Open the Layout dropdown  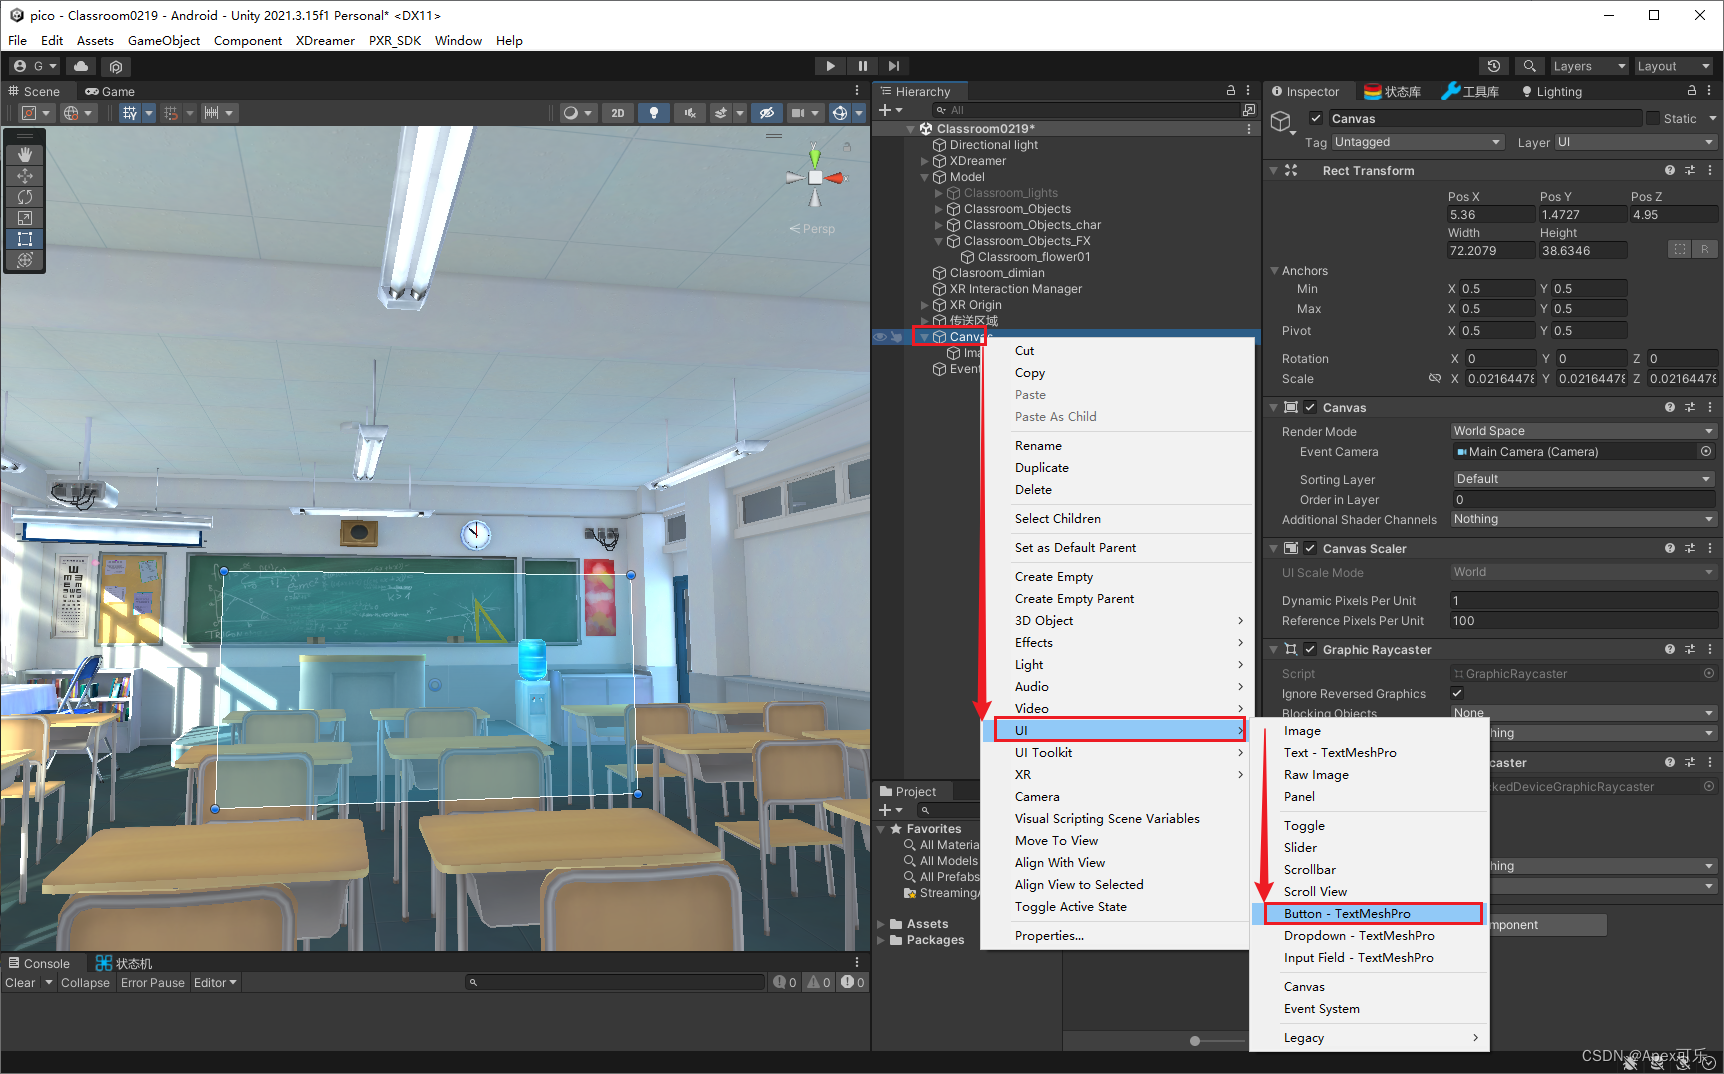point(1674,66)
